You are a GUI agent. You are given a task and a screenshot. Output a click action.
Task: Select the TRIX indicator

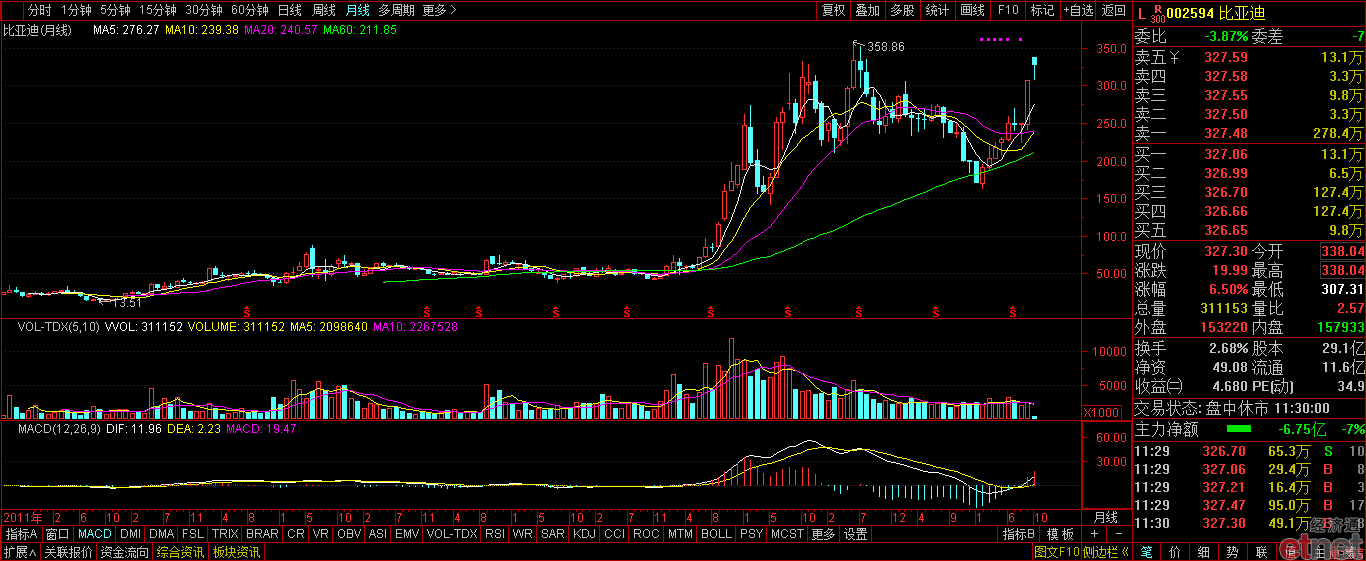click(x=225, y=534)
